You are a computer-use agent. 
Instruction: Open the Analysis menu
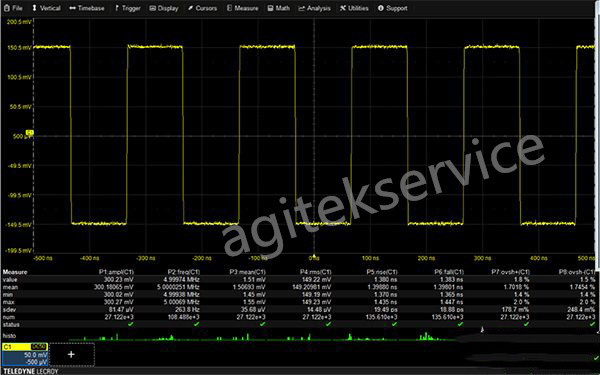[x=315, y=8]
